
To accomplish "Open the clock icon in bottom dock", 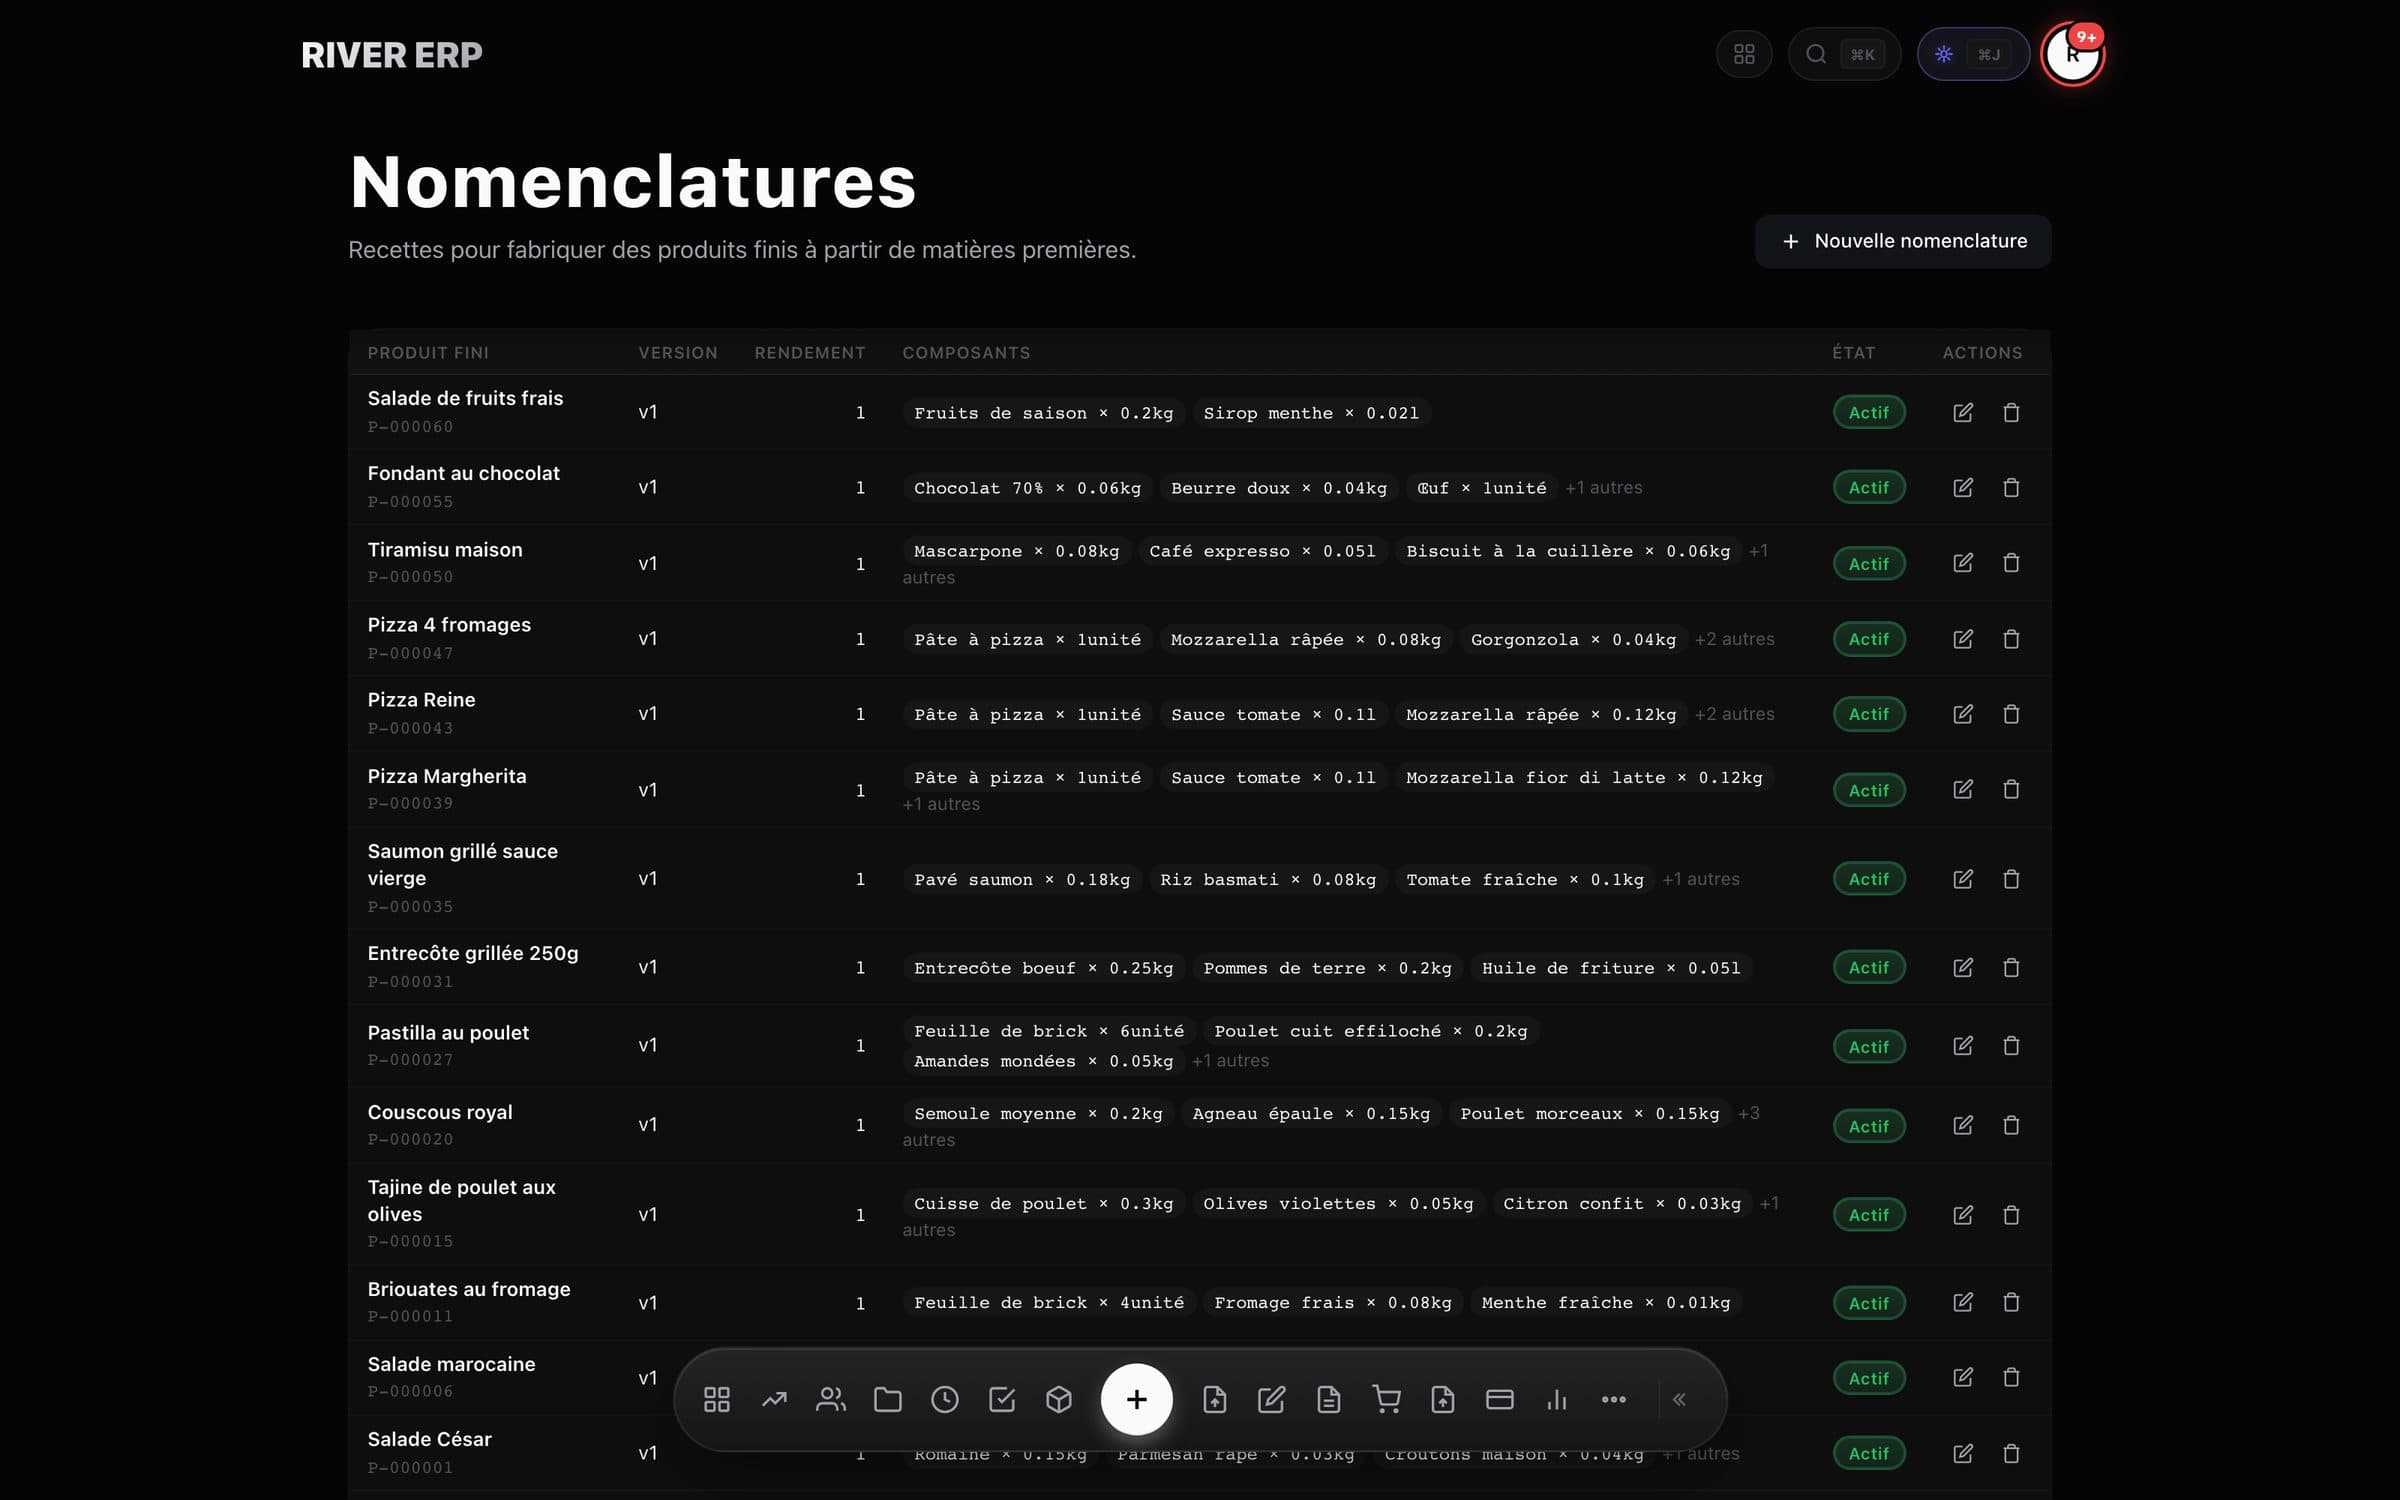I will [x=945, y=1400].
